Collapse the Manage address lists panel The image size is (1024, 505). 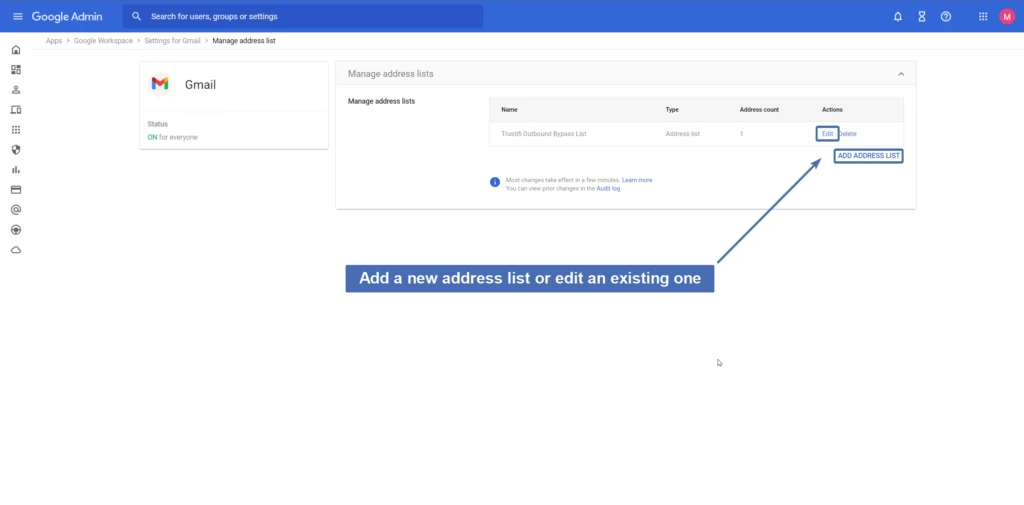[901, 74]
